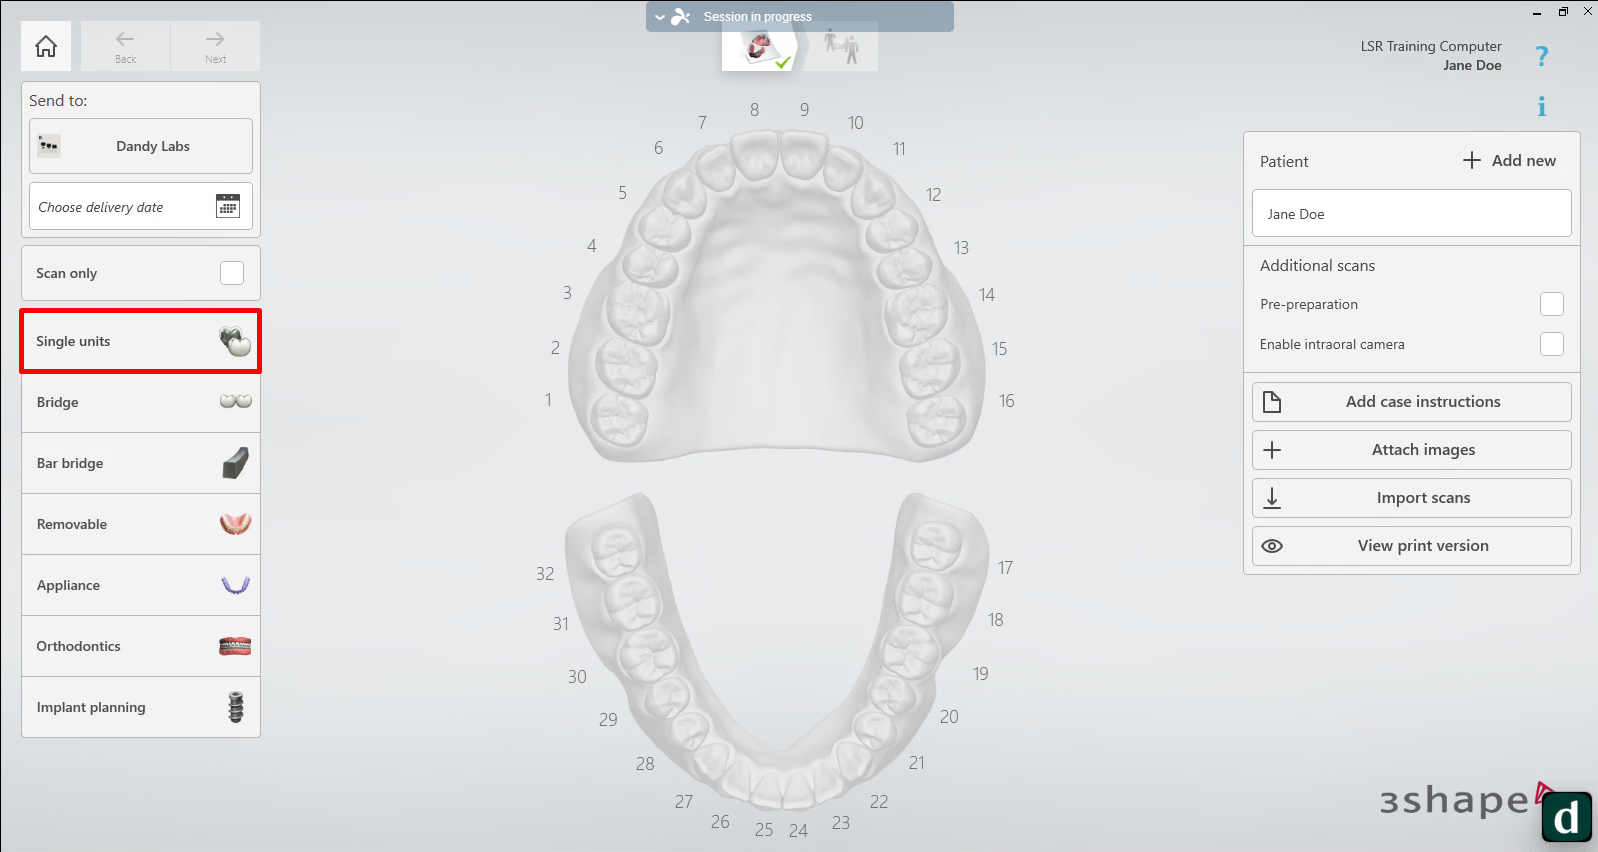Click the Back arrow button
Screen dimensions: 1598x852
click(125, 46)
